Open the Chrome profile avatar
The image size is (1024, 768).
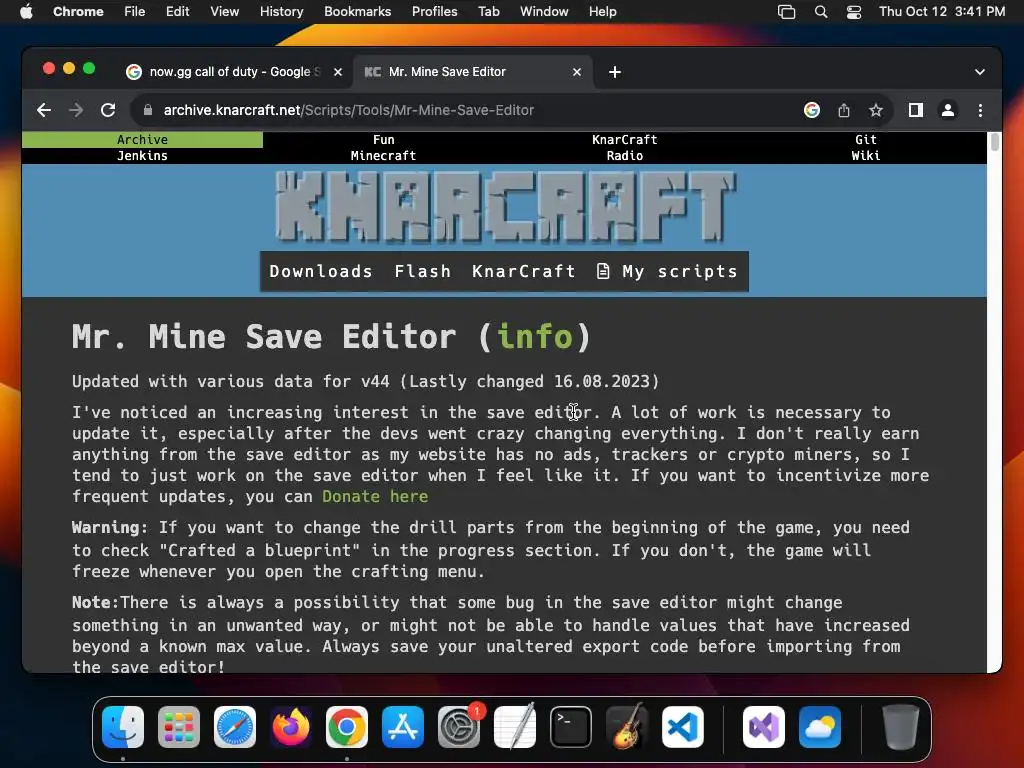point(948,110)
